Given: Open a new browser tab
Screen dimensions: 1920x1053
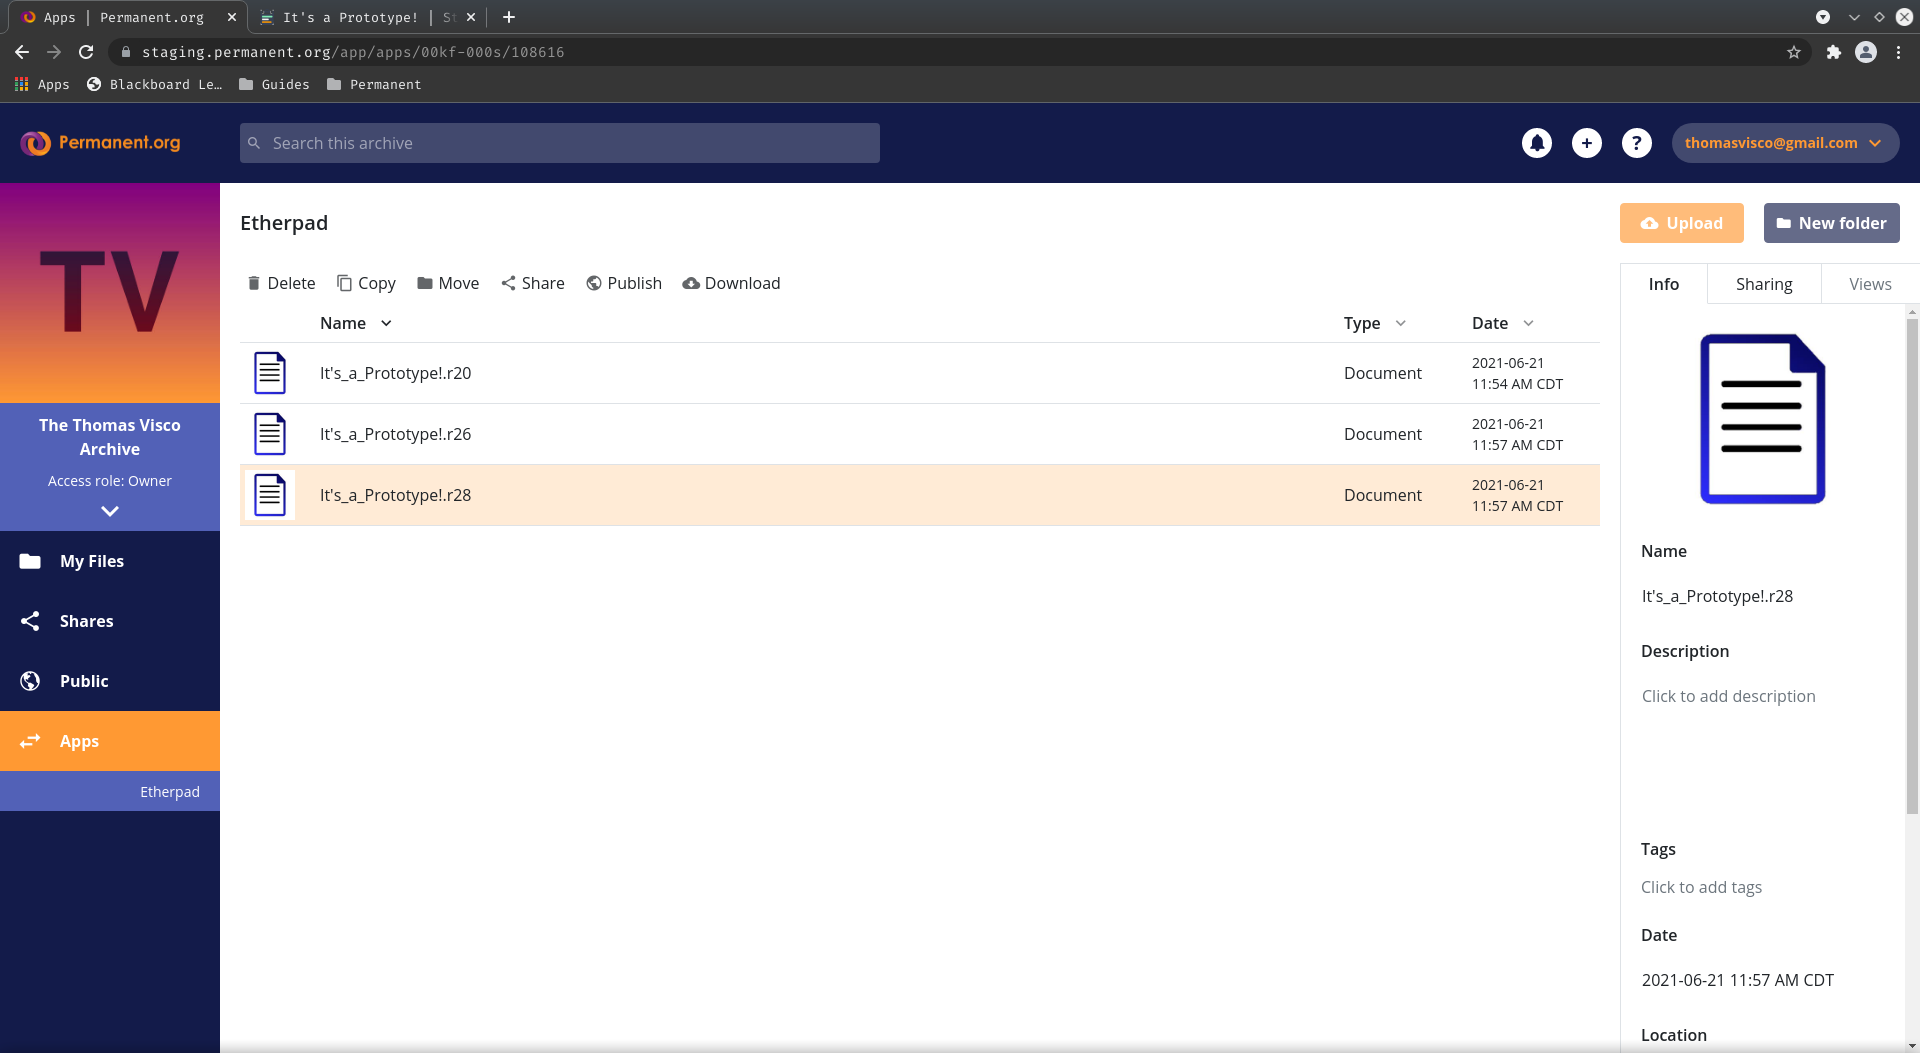Looking at the screenshot, I should (509, 17).
